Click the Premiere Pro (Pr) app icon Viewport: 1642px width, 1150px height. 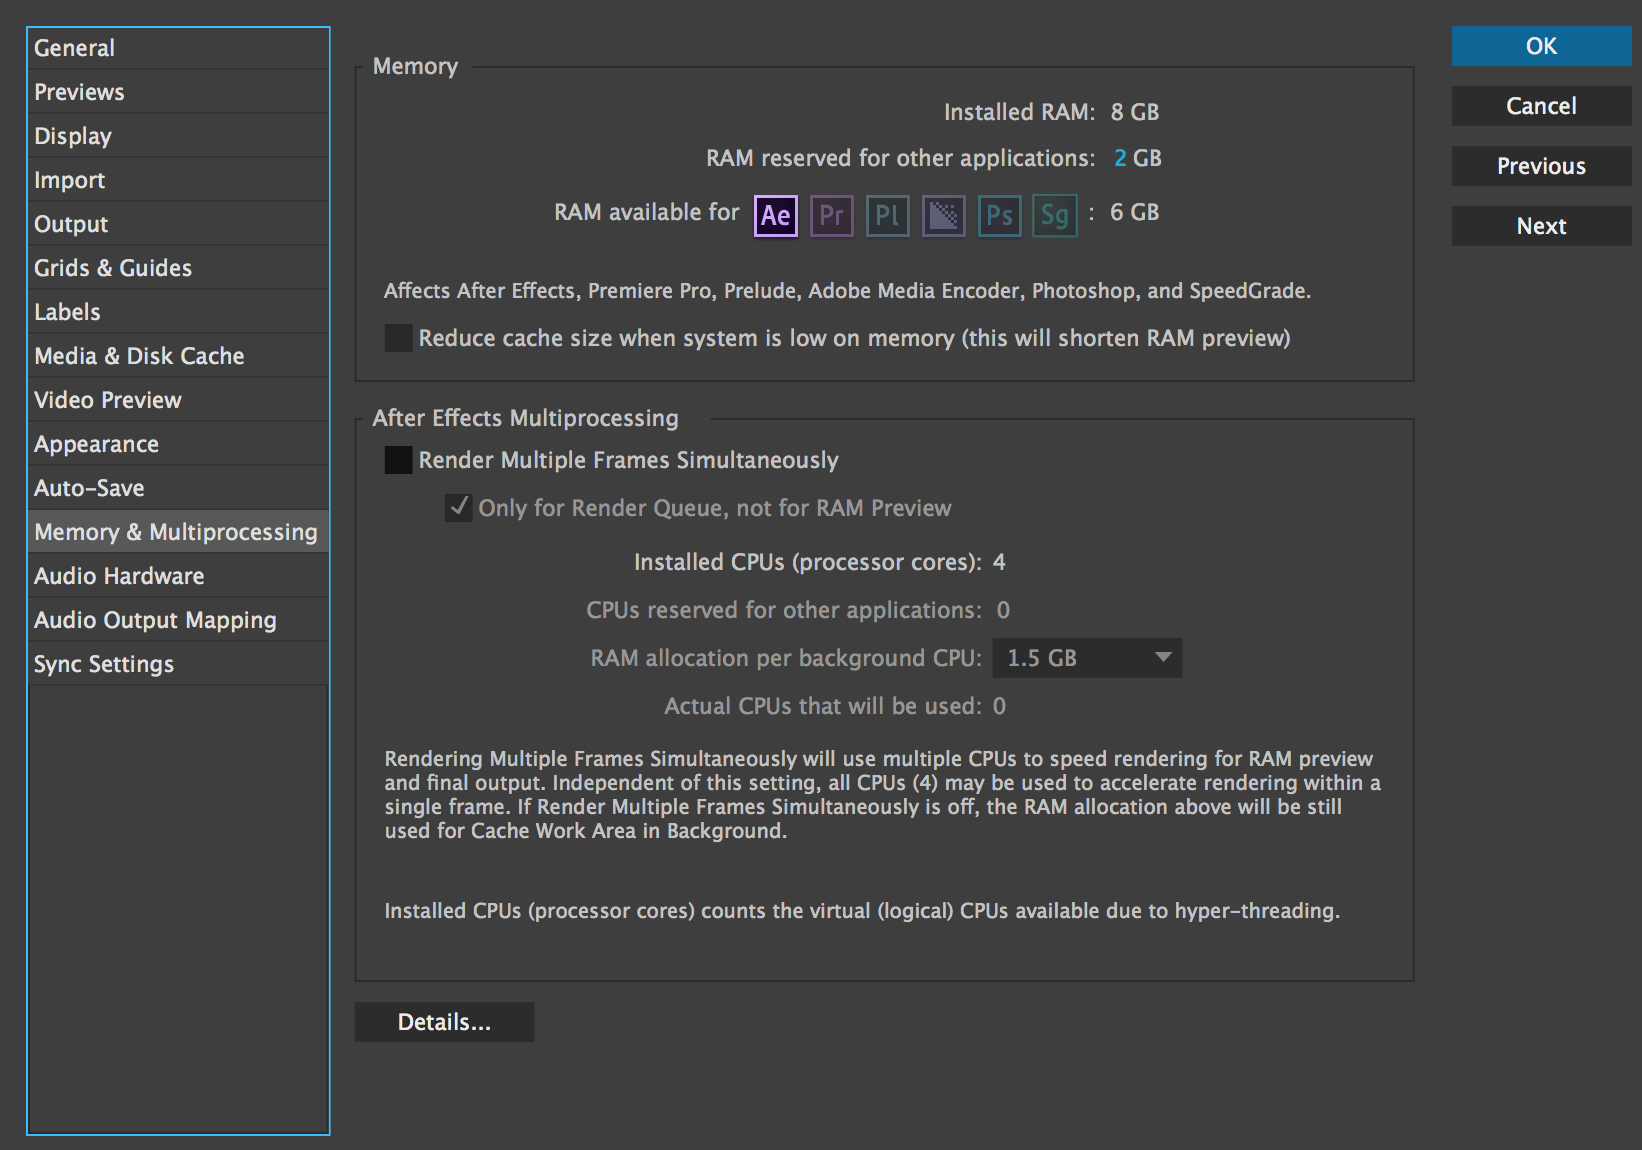pos(831,215)
